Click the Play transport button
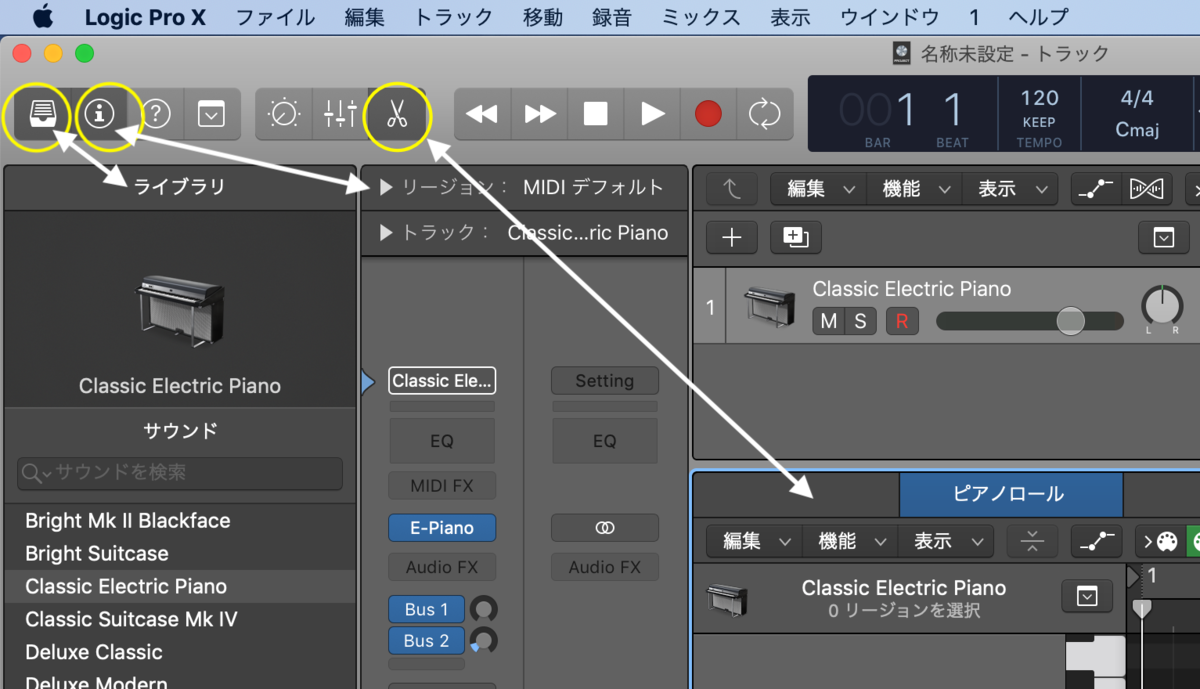This screenshot has width=1200, height=689. pyautogui.click(x=652, y=113)
